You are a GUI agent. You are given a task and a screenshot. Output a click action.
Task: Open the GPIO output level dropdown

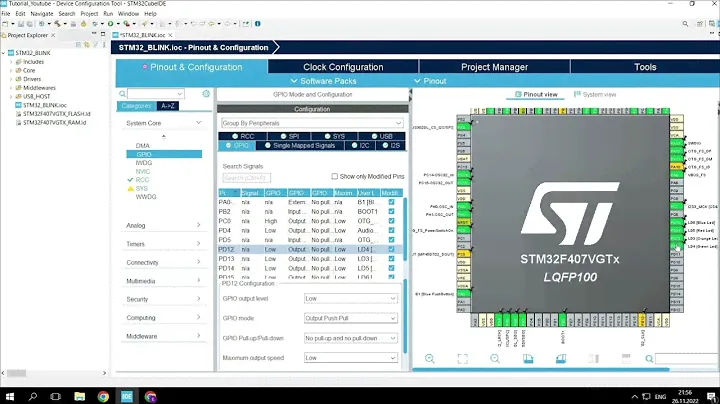[x=350, y=298]
